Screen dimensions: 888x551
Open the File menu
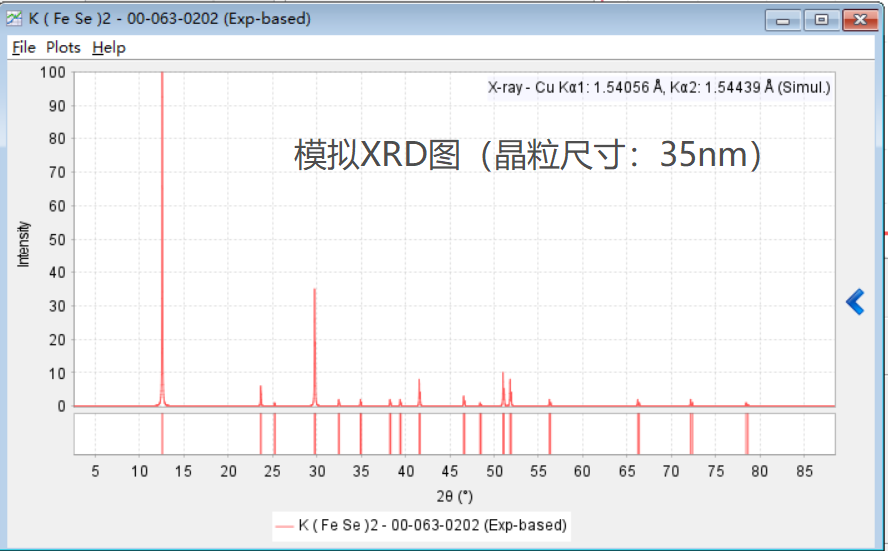(24, 48)
